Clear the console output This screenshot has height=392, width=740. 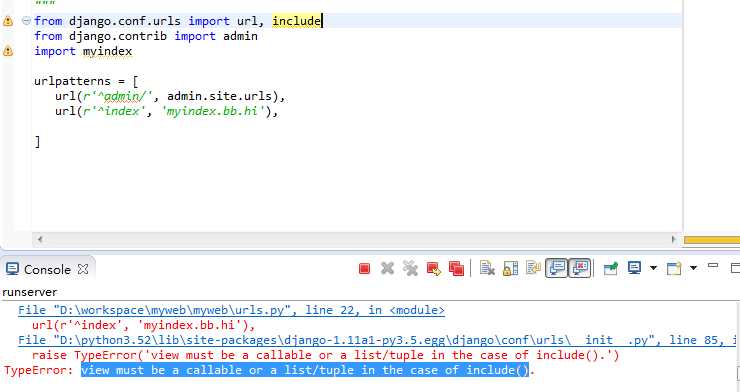coord(487,268)
